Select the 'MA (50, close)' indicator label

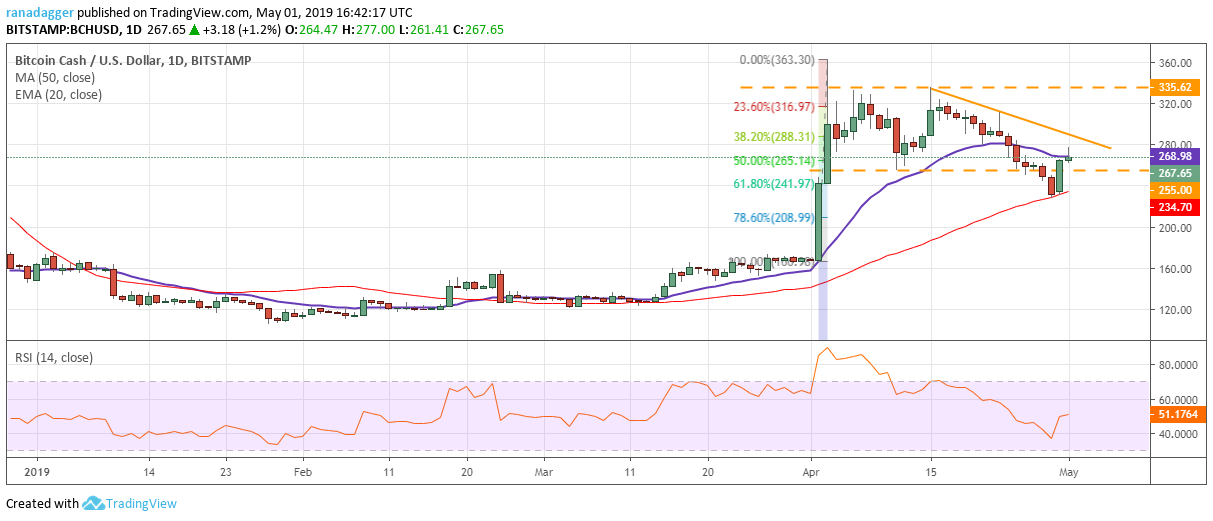[x=56, y=78]
